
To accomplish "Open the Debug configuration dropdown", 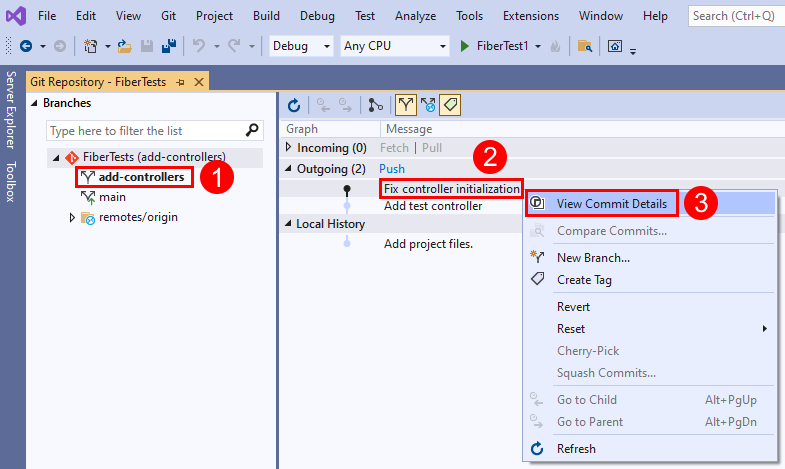I will click(302, 46).
